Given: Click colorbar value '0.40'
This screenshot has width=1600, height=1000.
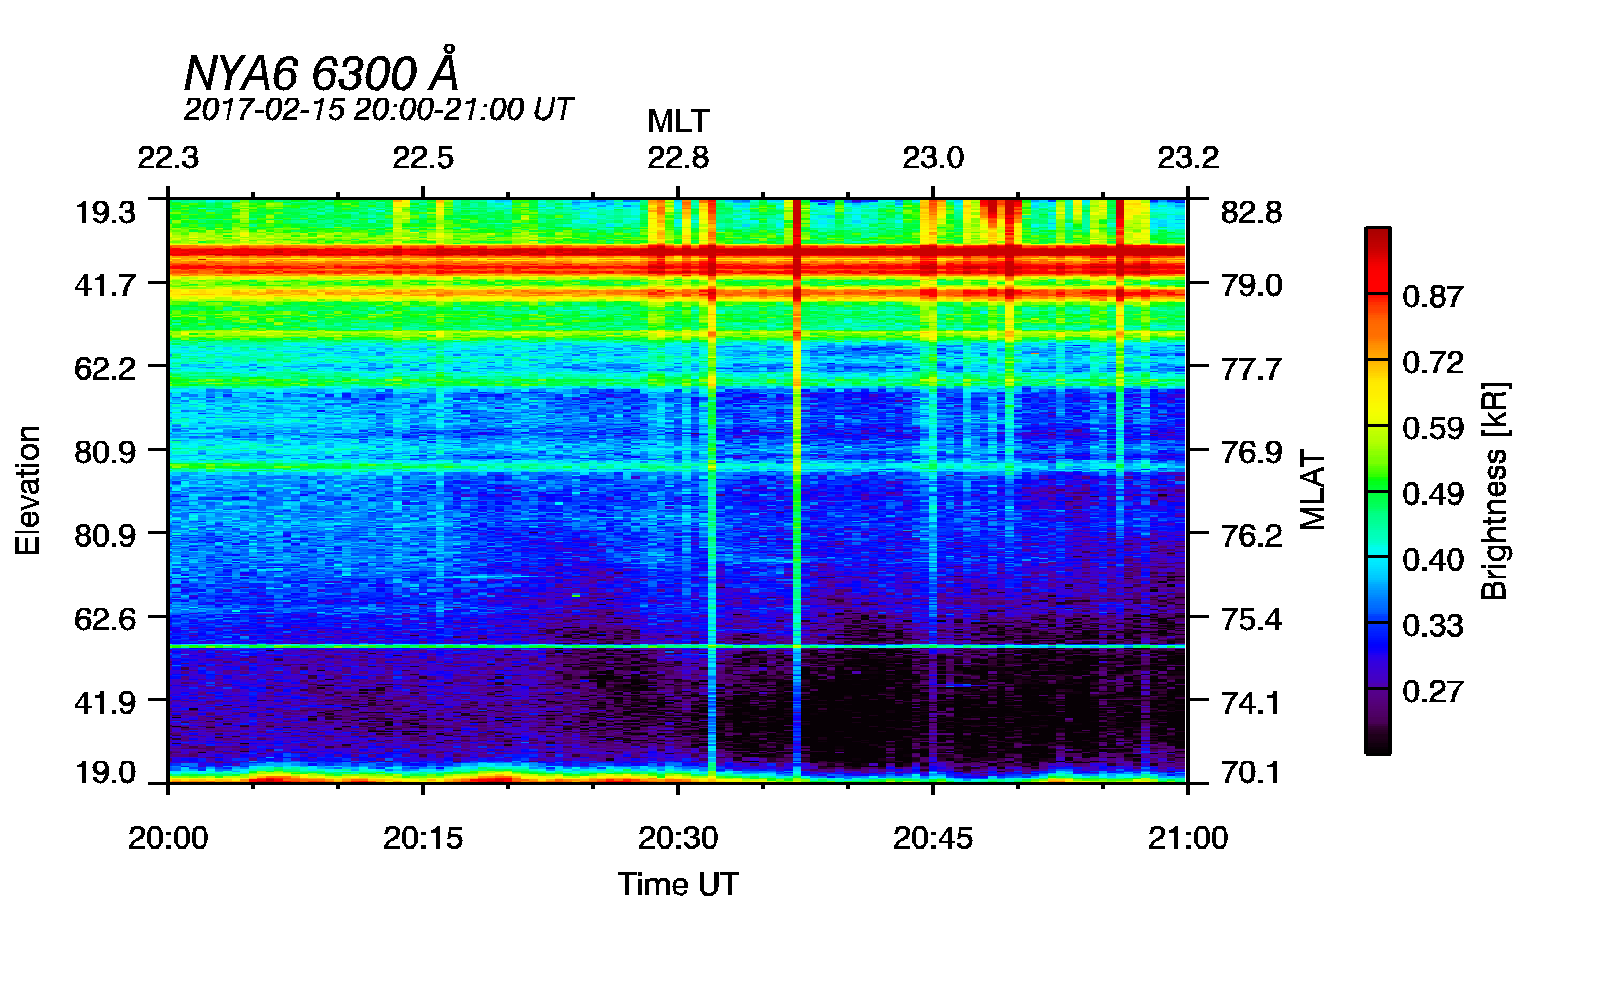Looking at the screenshot, I should tap(1432, 560).
